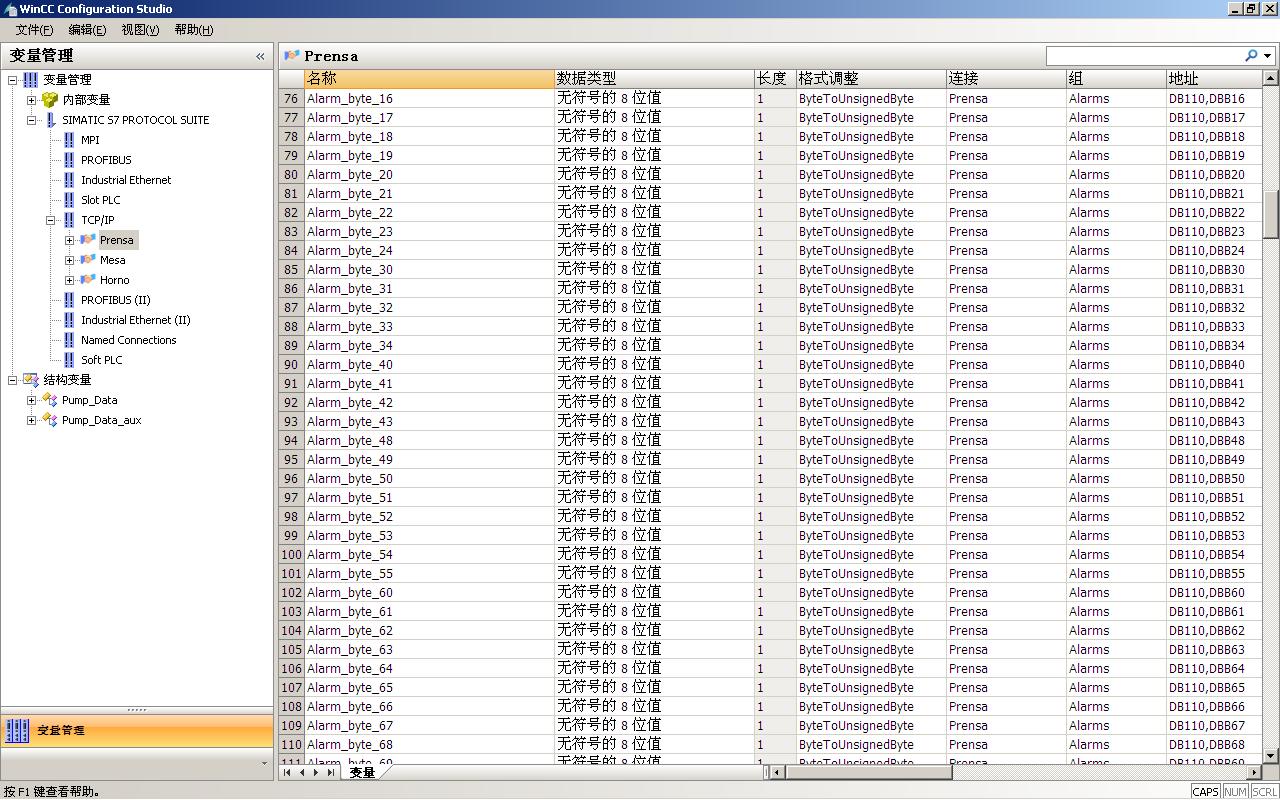Select the Slot PLC channel unit icon
Image resolution: width=1280 pixels, height=800 pixels.
[x=69, y=200]
